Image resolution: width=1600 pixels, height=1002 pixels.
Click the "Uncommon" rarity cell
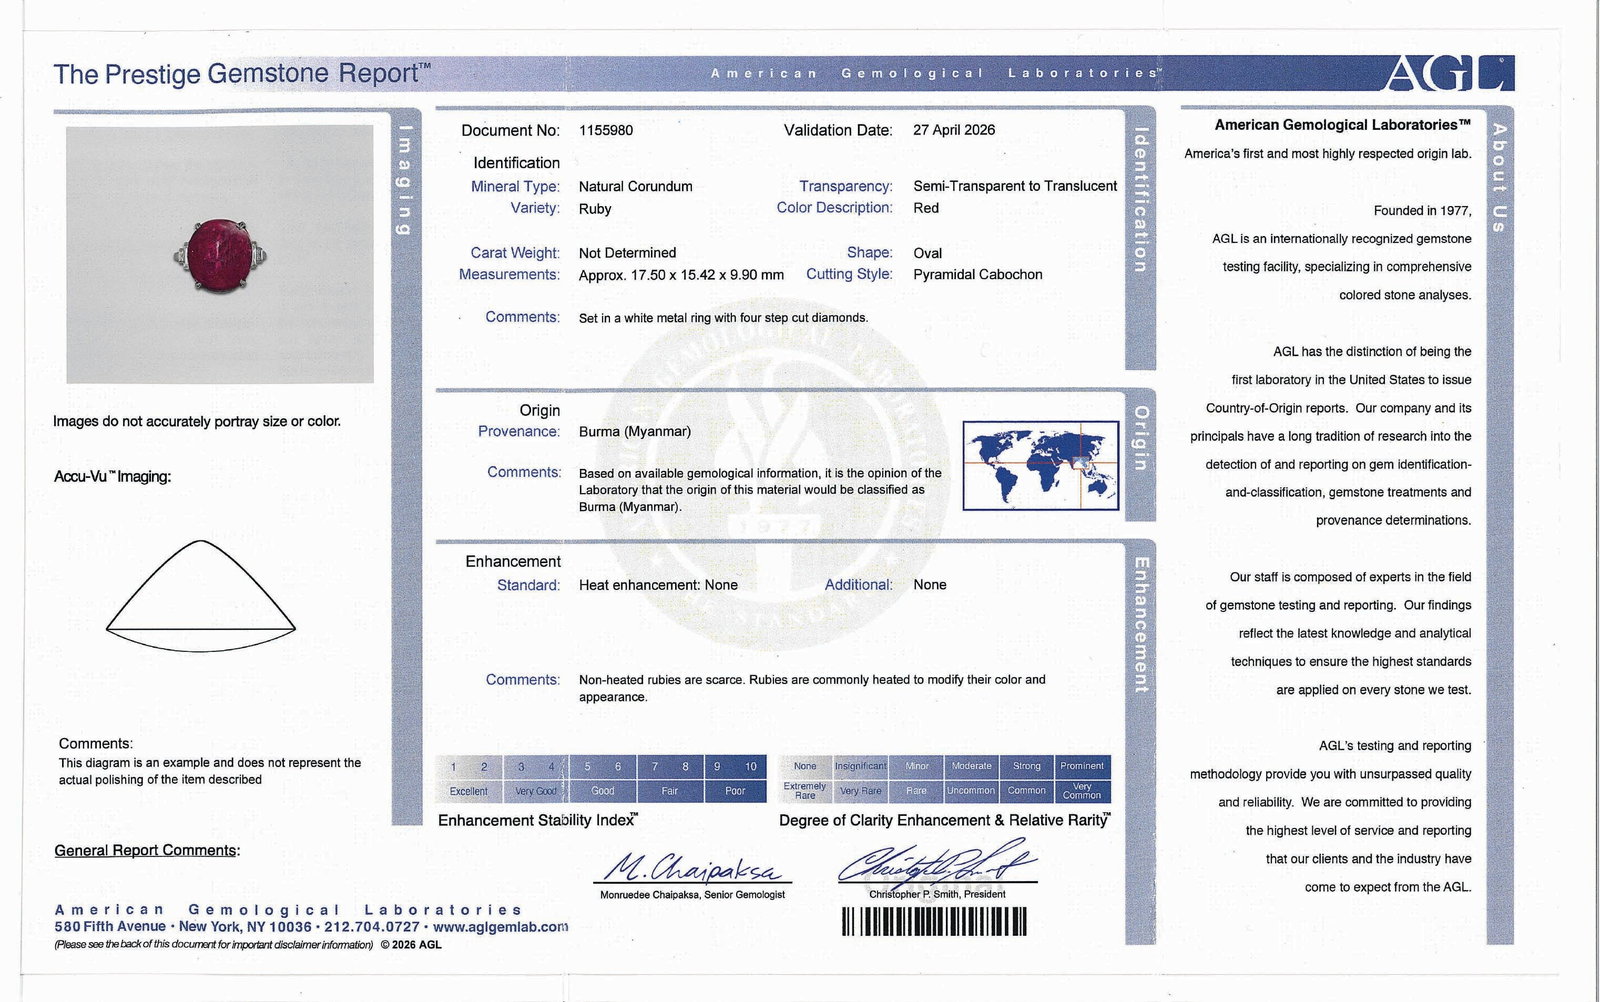[972, 791]
